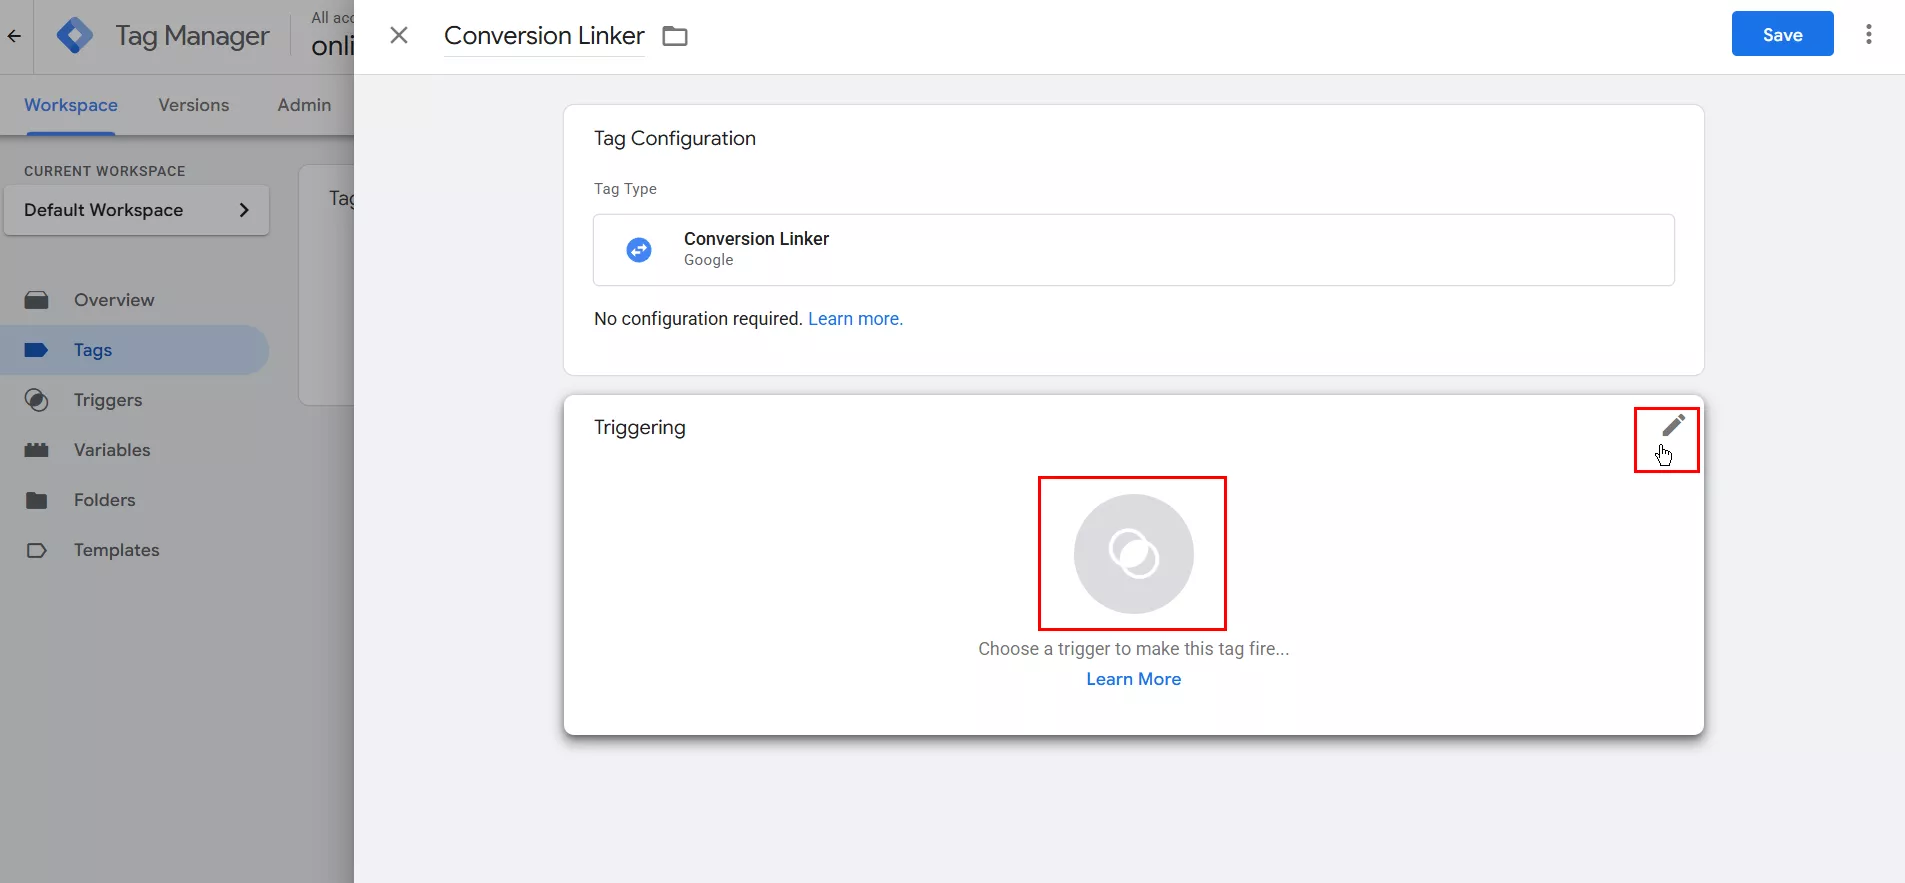Expand the Default Workspace selector
Viewport: 1905px width, 883px height.
click(x=136, y=210)
